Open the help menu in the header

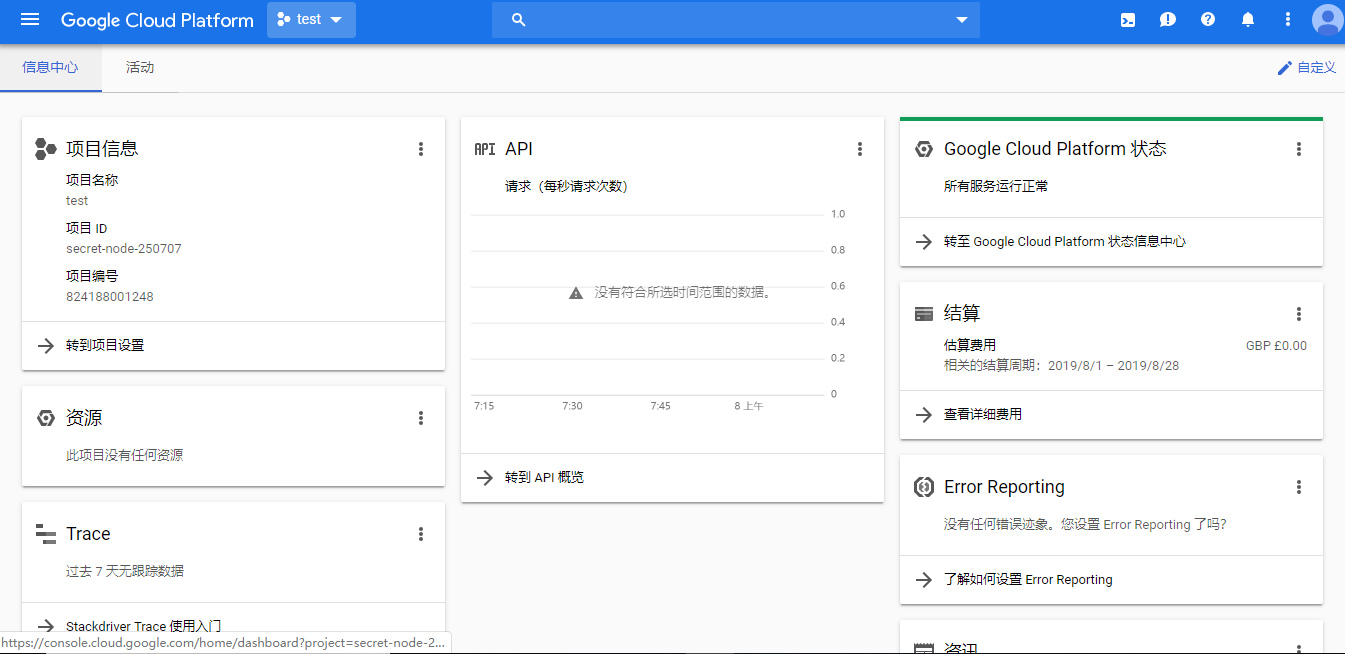[x=1207, y=19]
